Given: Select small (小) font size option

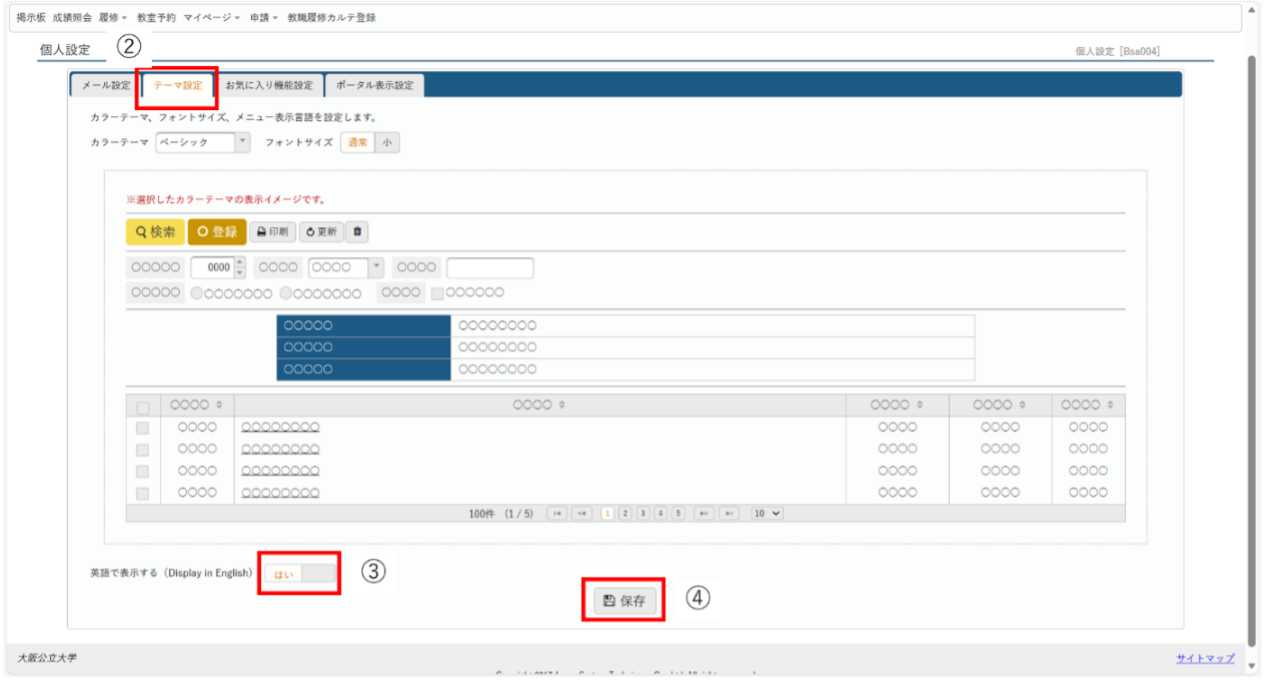Looking at the screenshot, I should pos(387,143).
